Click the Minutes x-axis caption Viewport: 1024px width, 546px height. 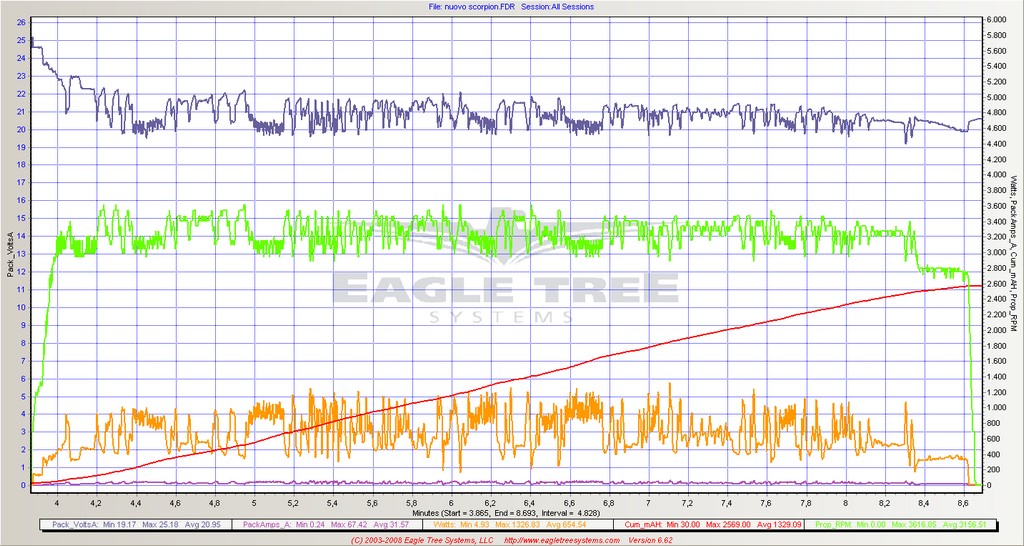pyautogui.click(x=511, y=511)
